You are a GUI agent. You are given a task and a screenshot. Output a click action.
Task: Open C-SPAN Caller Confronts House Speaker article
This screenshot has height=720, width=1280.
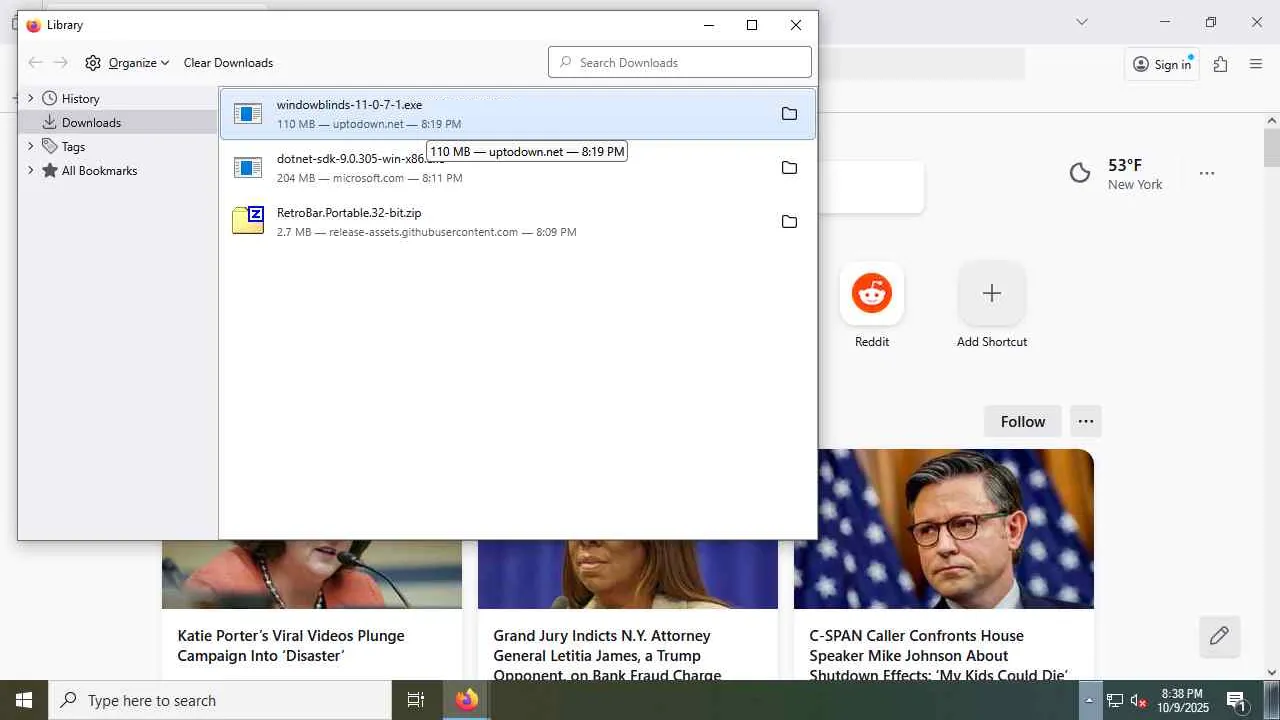pos(939,655)
